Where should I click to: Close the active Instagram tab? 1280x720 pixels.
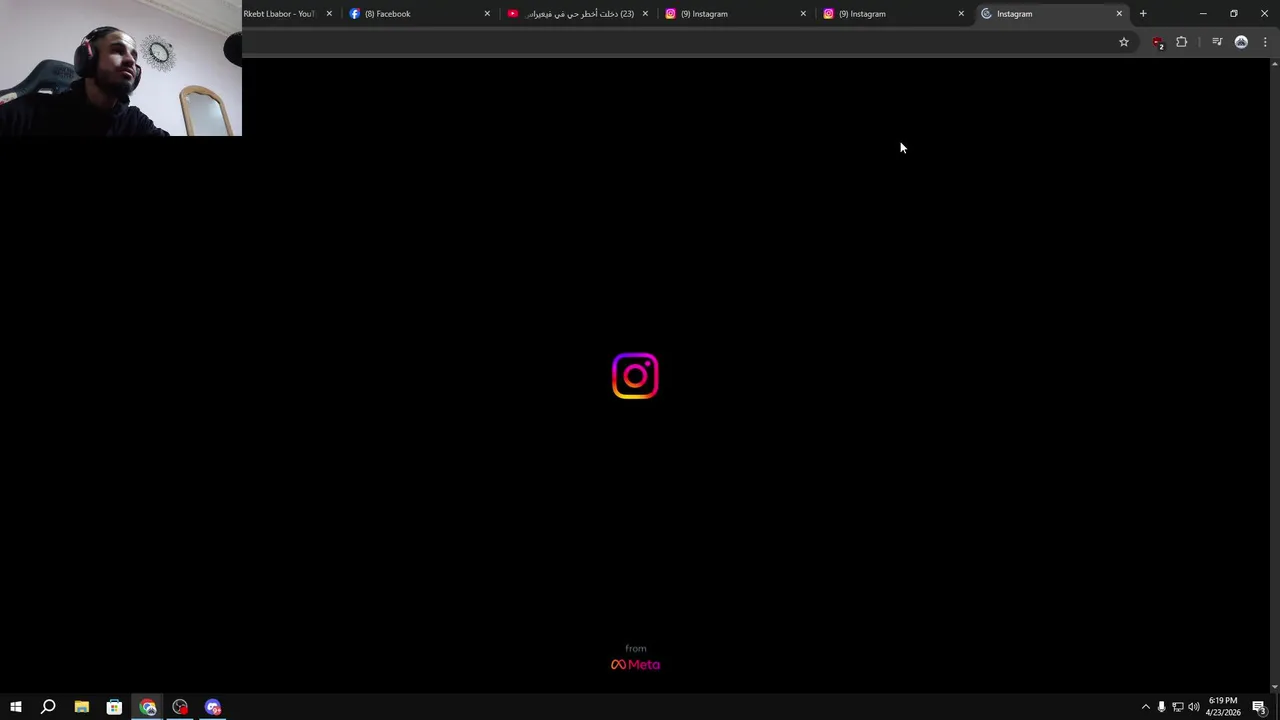(1119, 14)
